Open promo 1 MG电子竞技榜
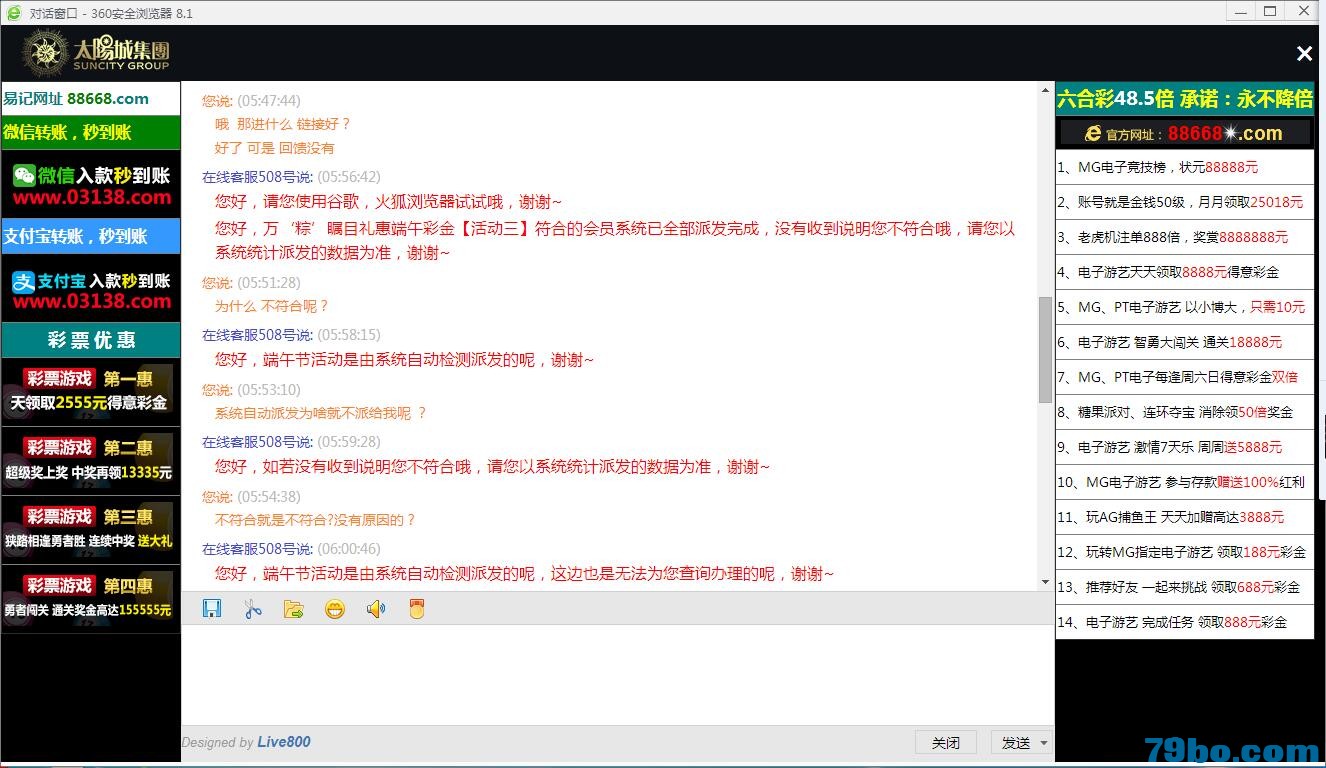The width and height of the screenshot is (1326, 768). 1185,167
